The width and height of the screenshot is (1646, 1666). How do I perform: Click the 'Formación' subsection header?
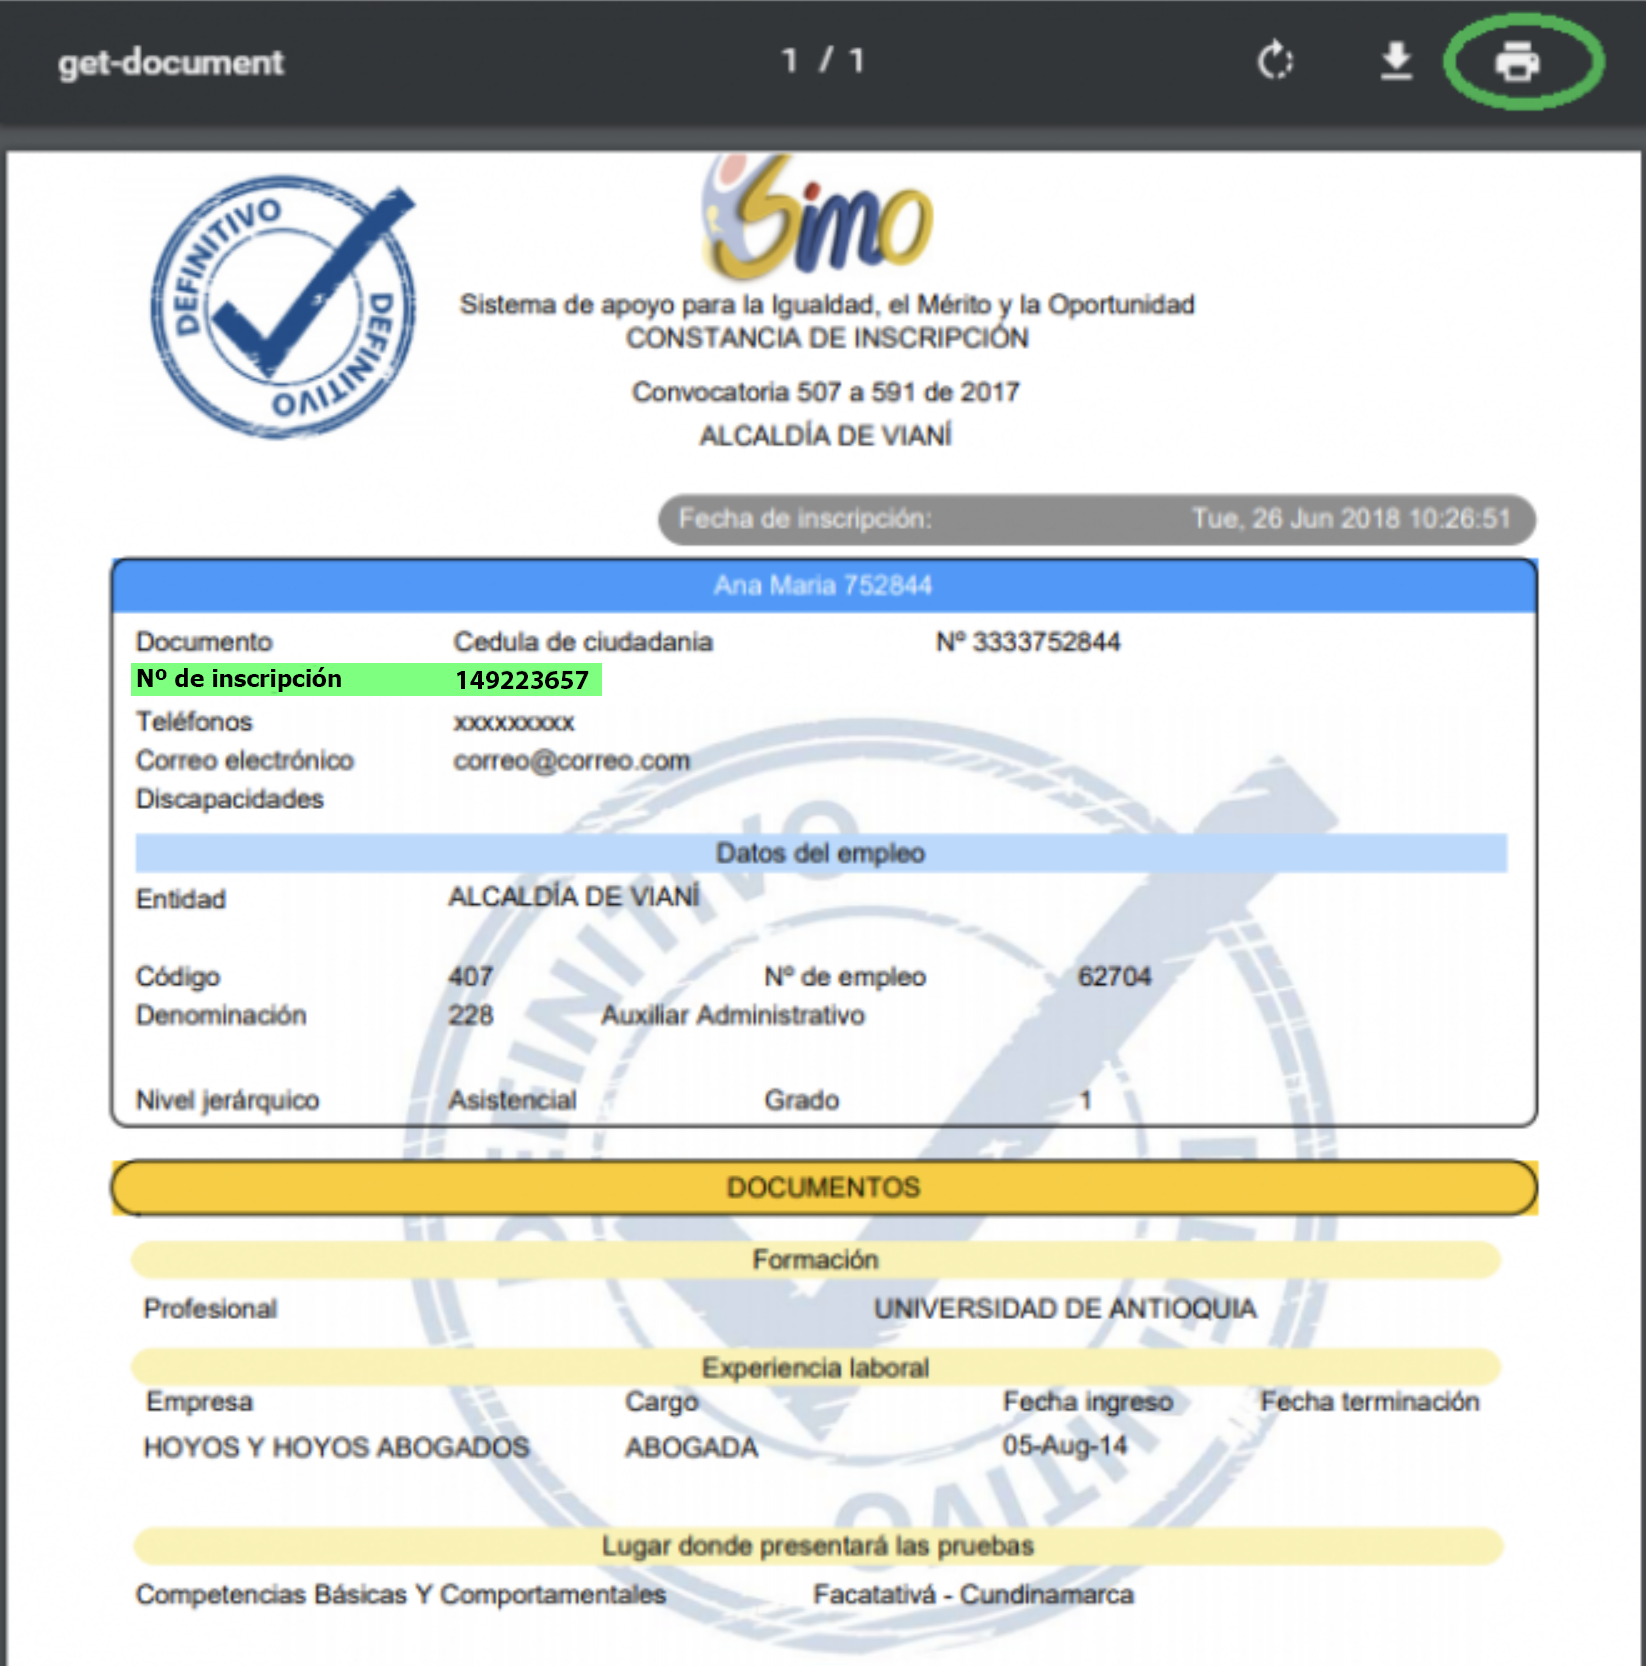tap(816, 1260)
